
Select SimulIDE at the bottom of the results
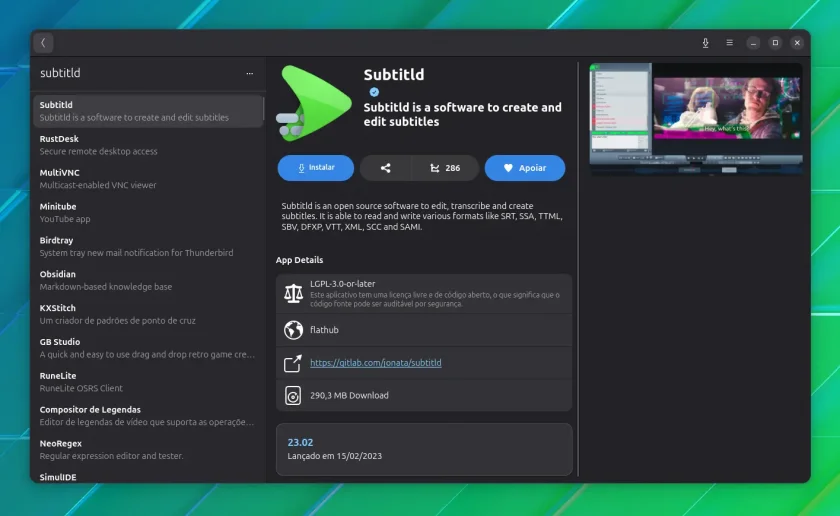pyautogui.click(x=148, y=476)
